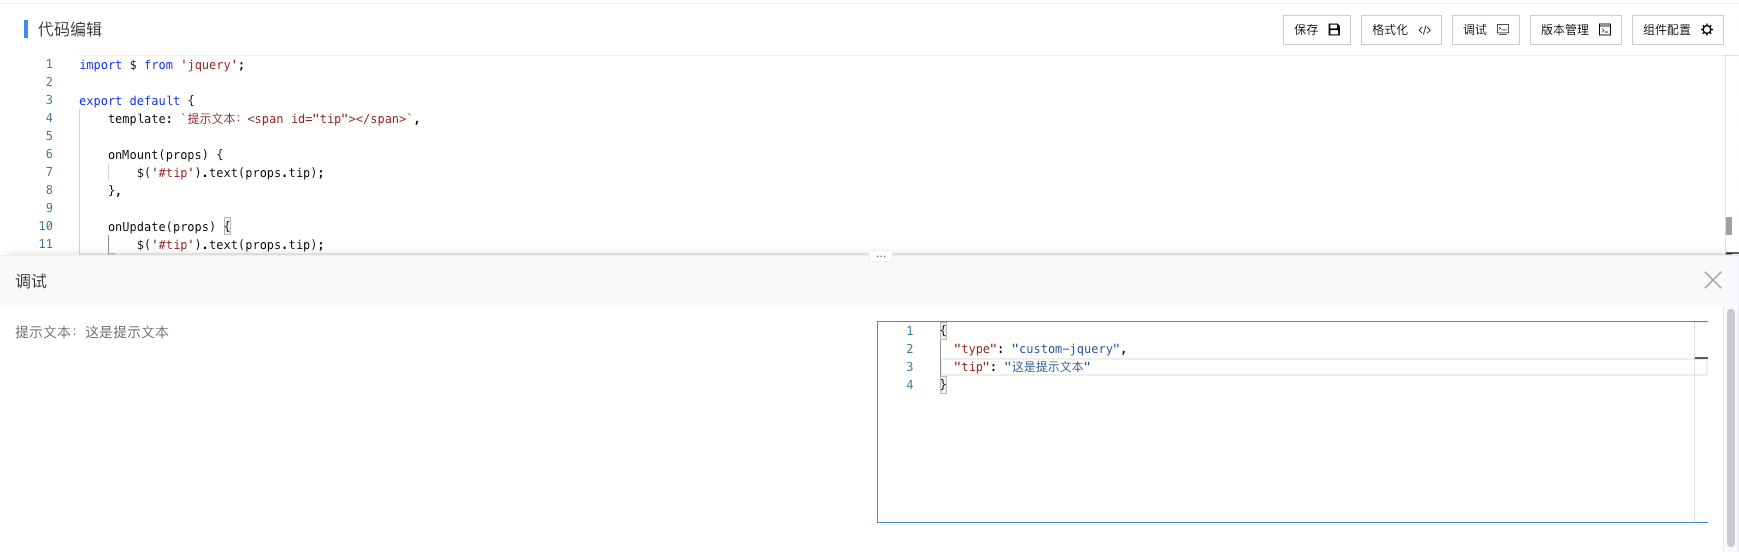1739x552 pixels.
Task: Click the import jquery code line
Action: pyautogui.click(x=162, y=65)
